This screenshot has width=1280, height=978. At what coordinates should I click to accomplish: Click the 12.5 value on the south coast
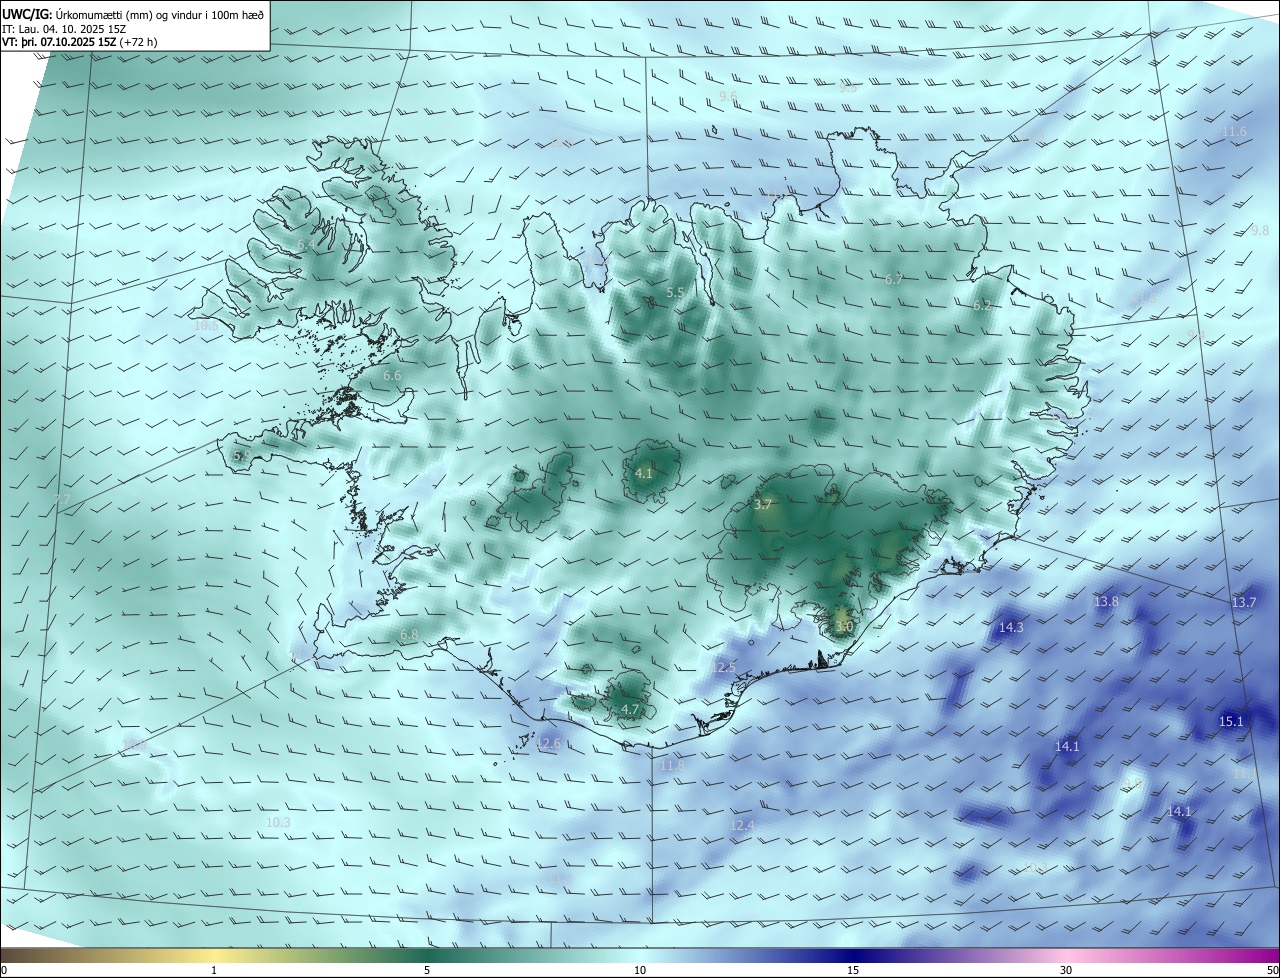(x=724, y=668)
